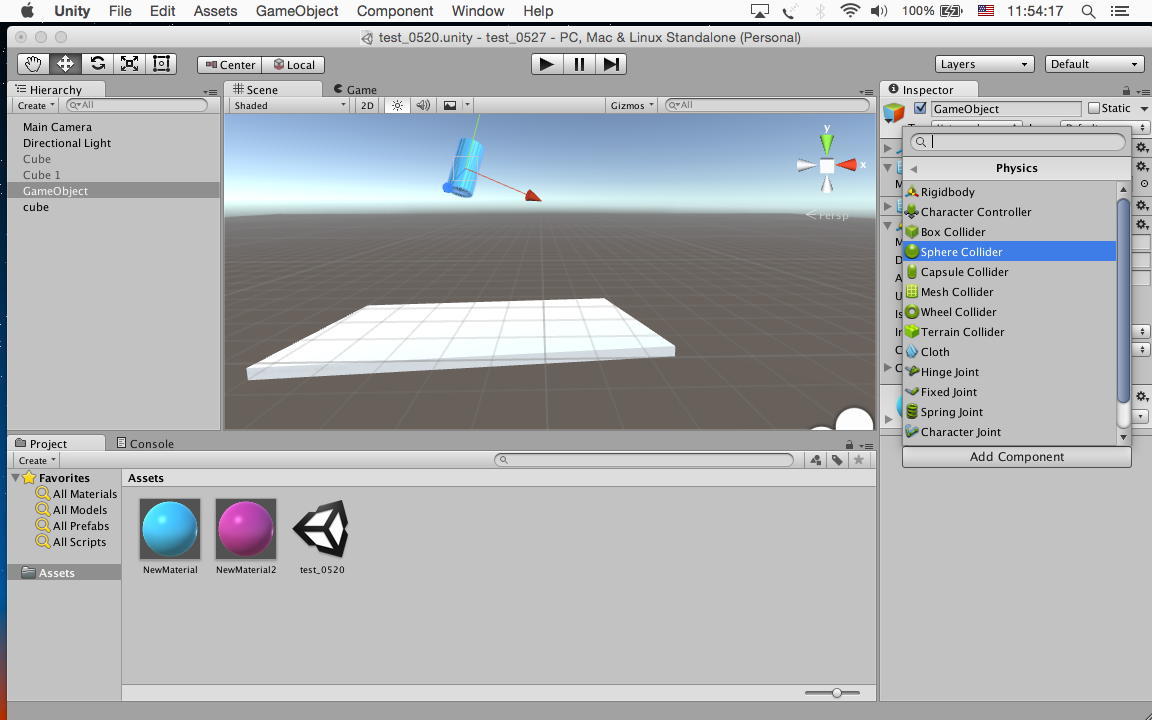
Task: Click the Rigidbody component icon
Action: coord(912,192)
